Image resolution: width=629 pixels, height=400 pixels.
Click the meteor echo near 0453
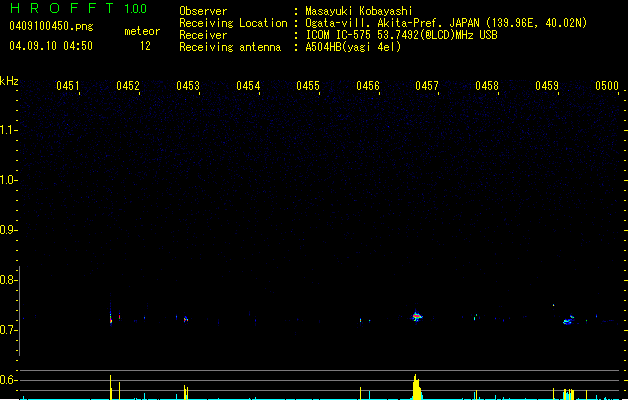pyautogui.click(x=186, y=319)
